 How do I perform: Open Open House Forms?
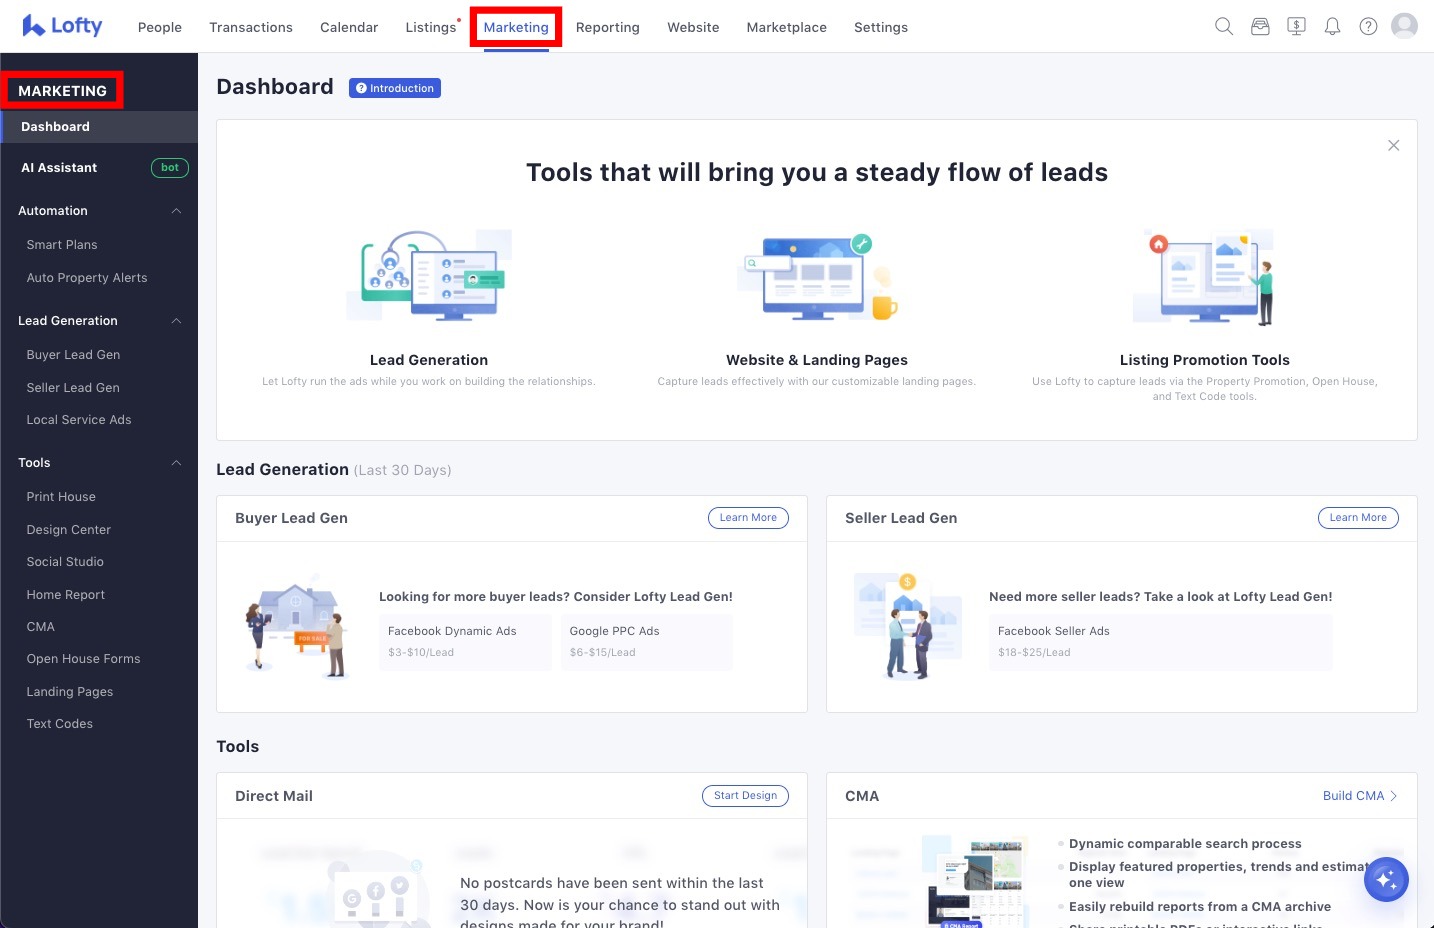coord(83,659)
